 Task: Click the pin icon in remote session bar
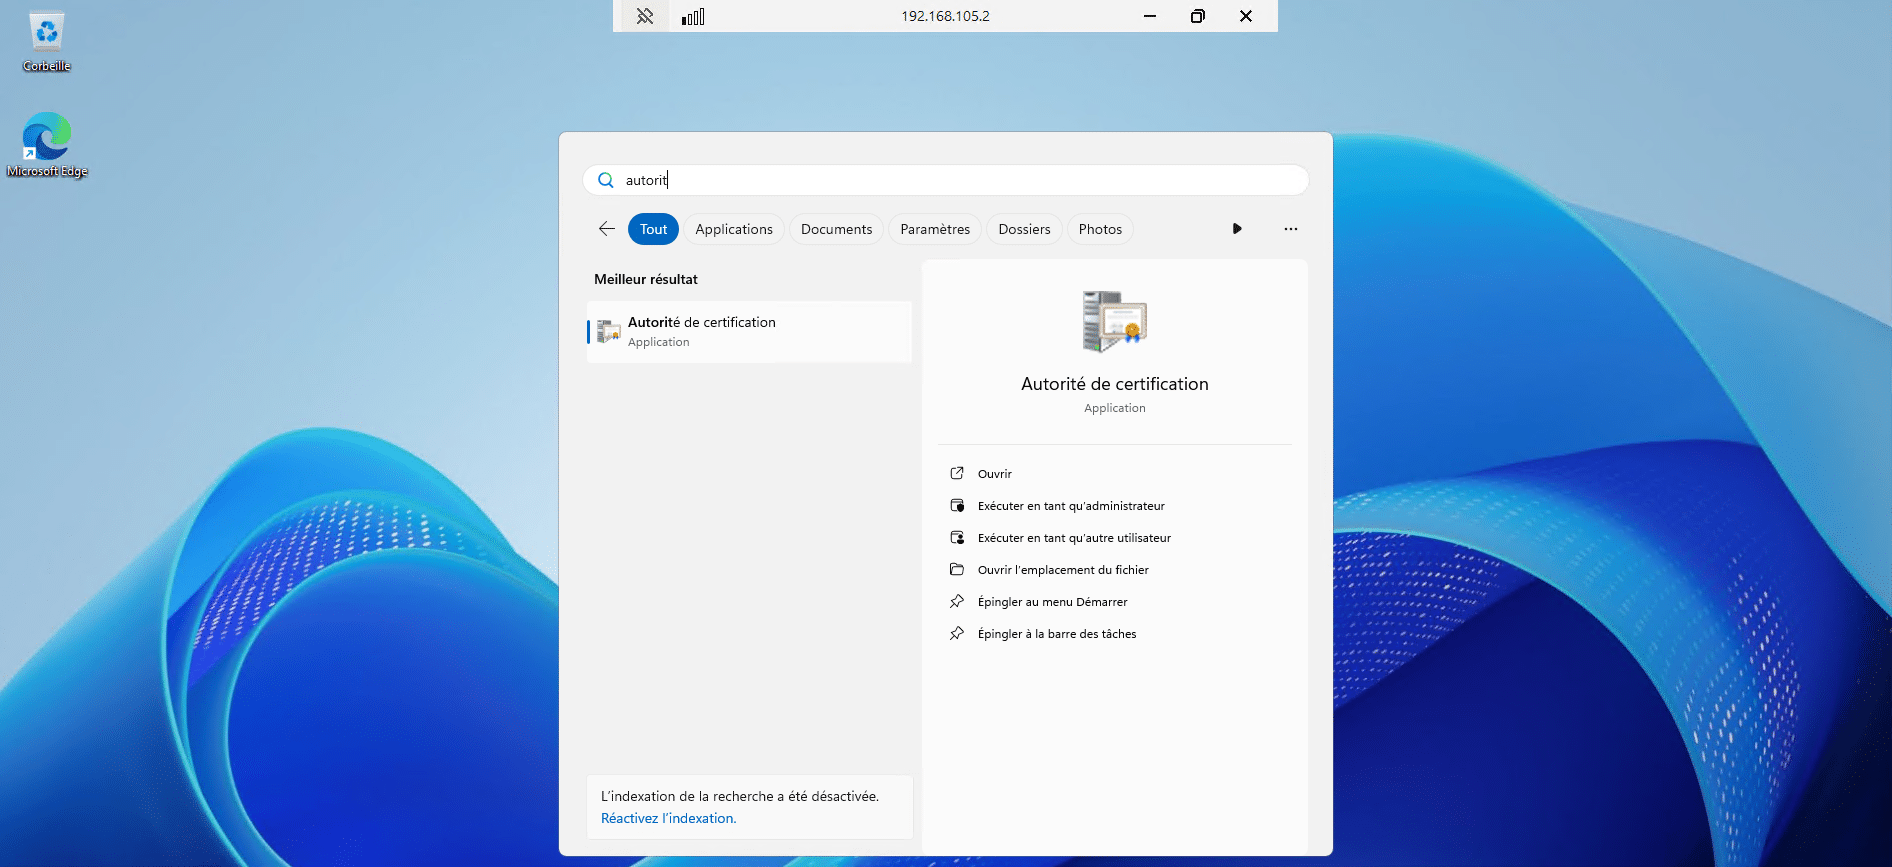pyautogui.click(x=645, y=16)
